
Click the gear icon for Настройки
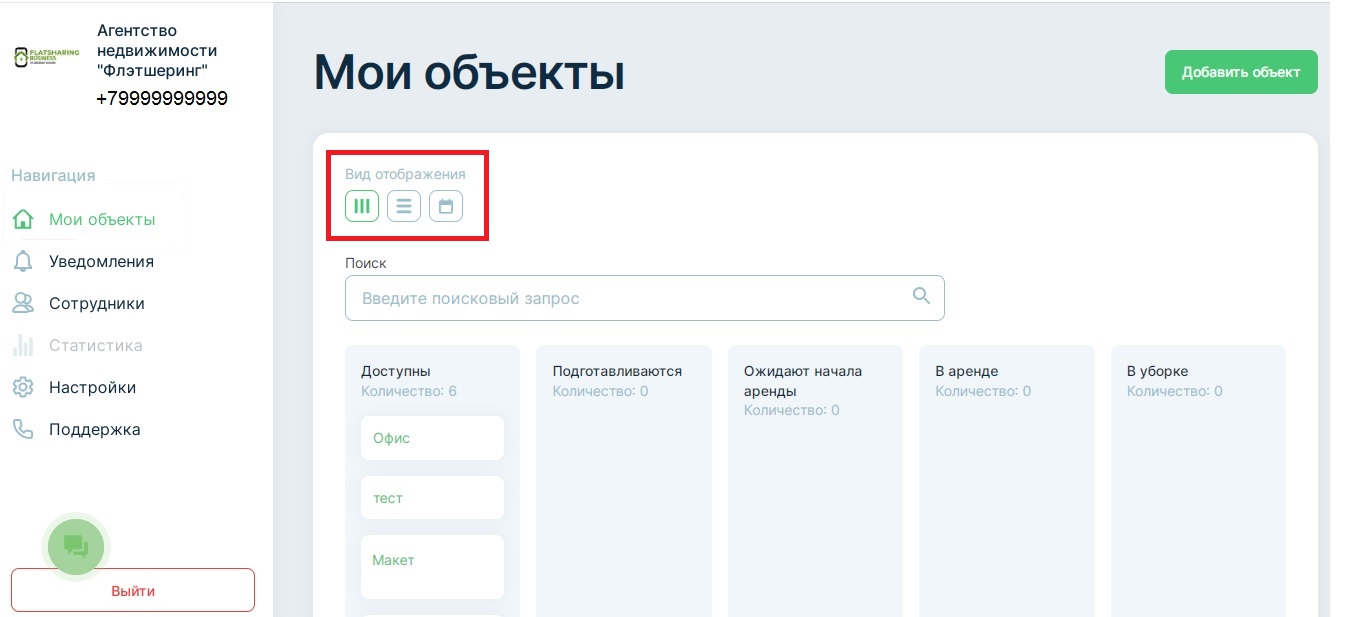23,388
